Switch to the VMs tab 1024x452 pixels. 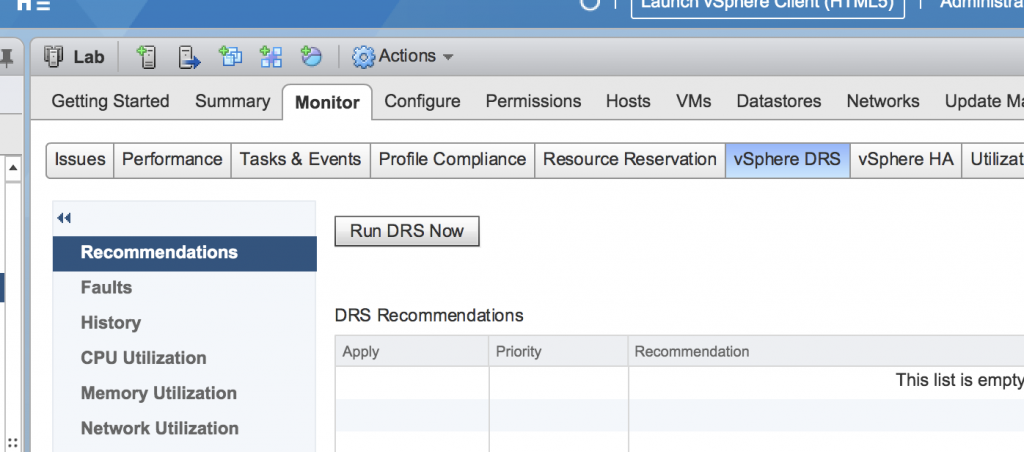pos(694,101)
